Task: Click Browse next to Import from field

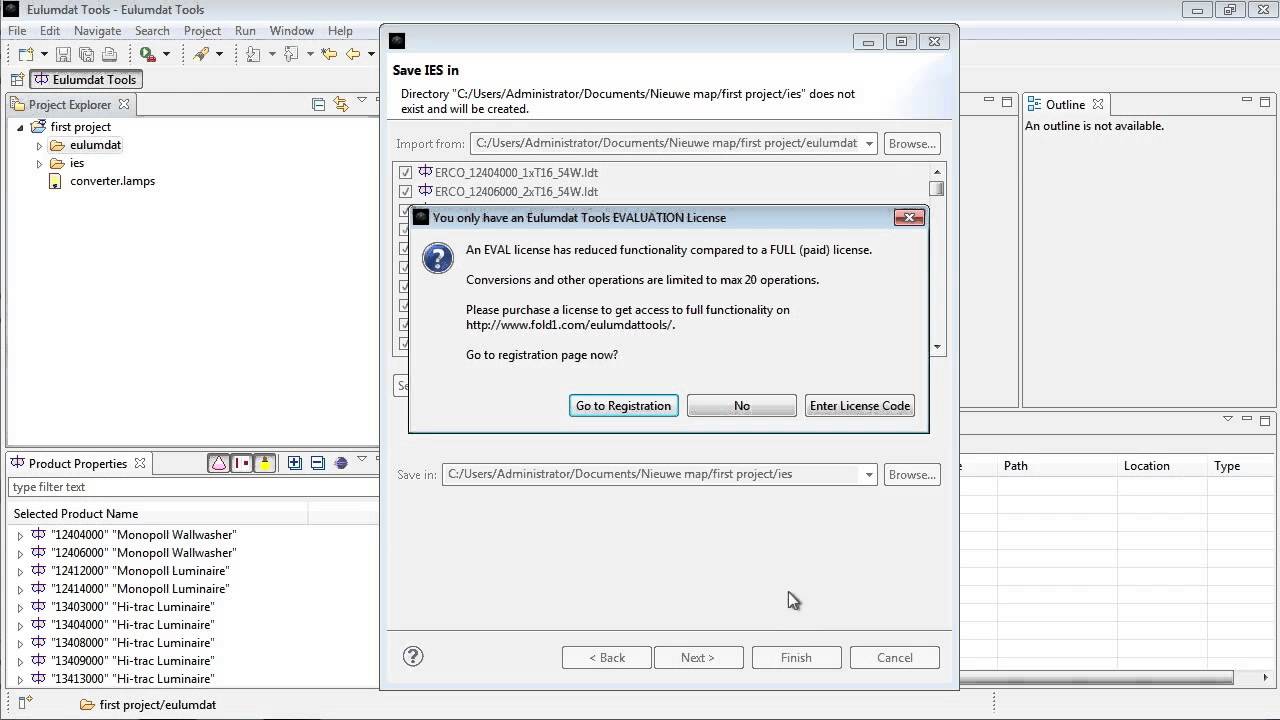Action: coord(912,143)
